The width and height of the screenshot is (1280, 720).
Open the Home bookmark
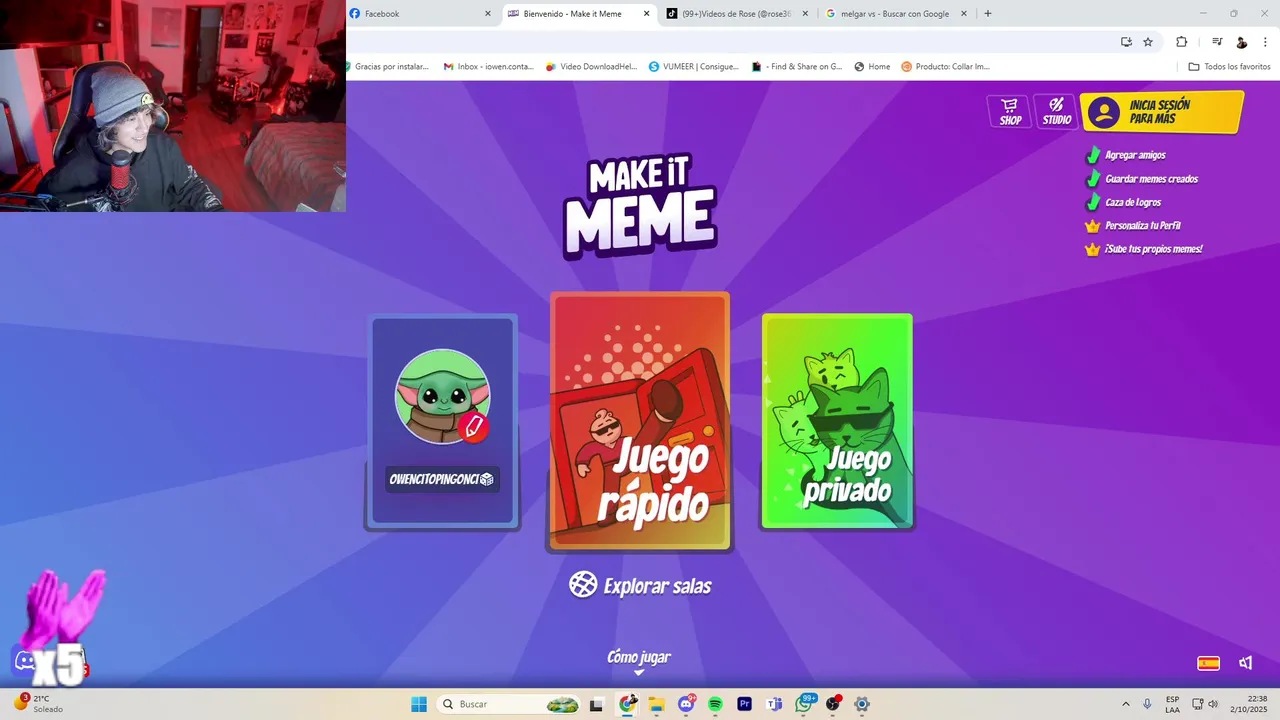pyautogui.click(x=873, y=67)
